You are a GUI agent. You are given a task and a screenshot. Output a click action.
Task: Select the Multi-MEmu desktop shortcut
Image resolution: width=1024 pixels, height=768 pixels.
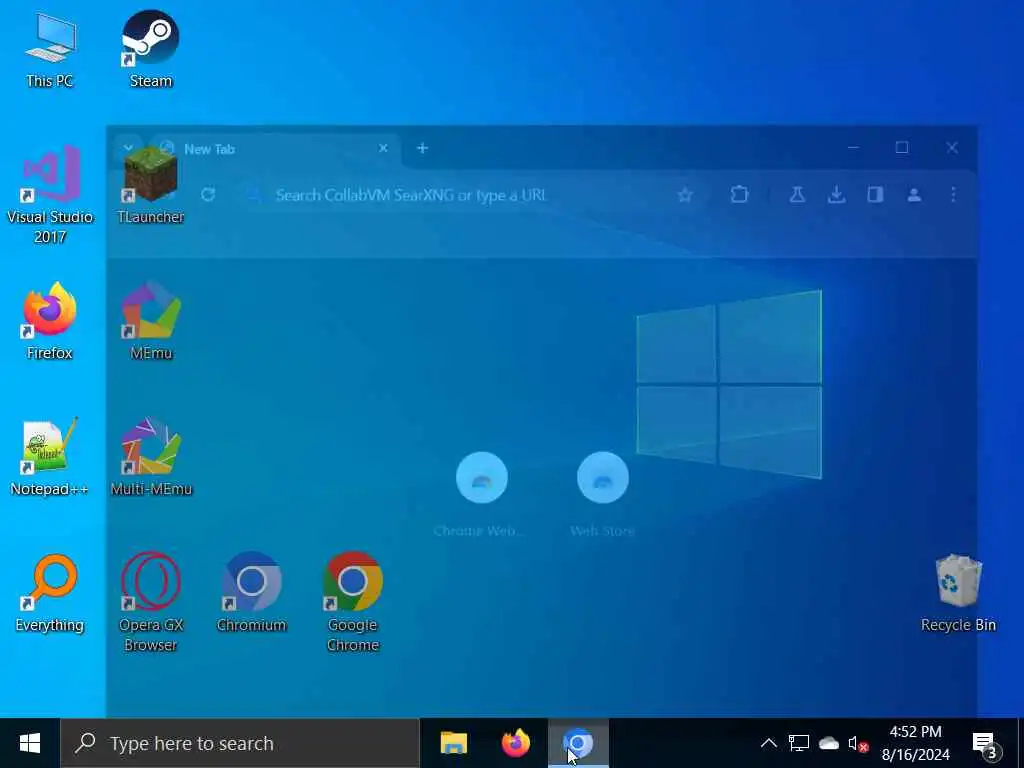click(x=151, y=457)
